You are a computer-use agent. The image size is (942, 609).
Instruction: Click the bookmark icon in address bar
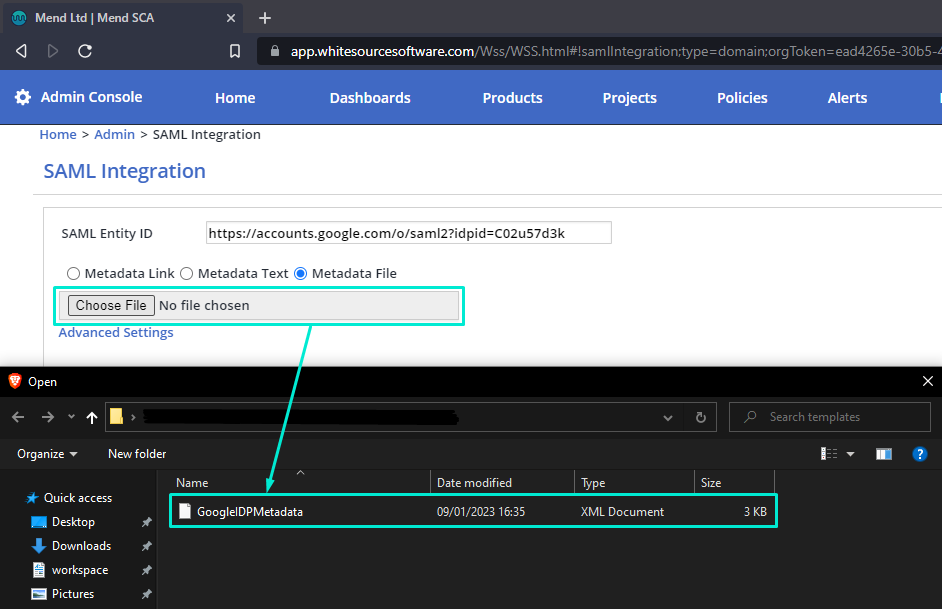(x=235, y=51)
